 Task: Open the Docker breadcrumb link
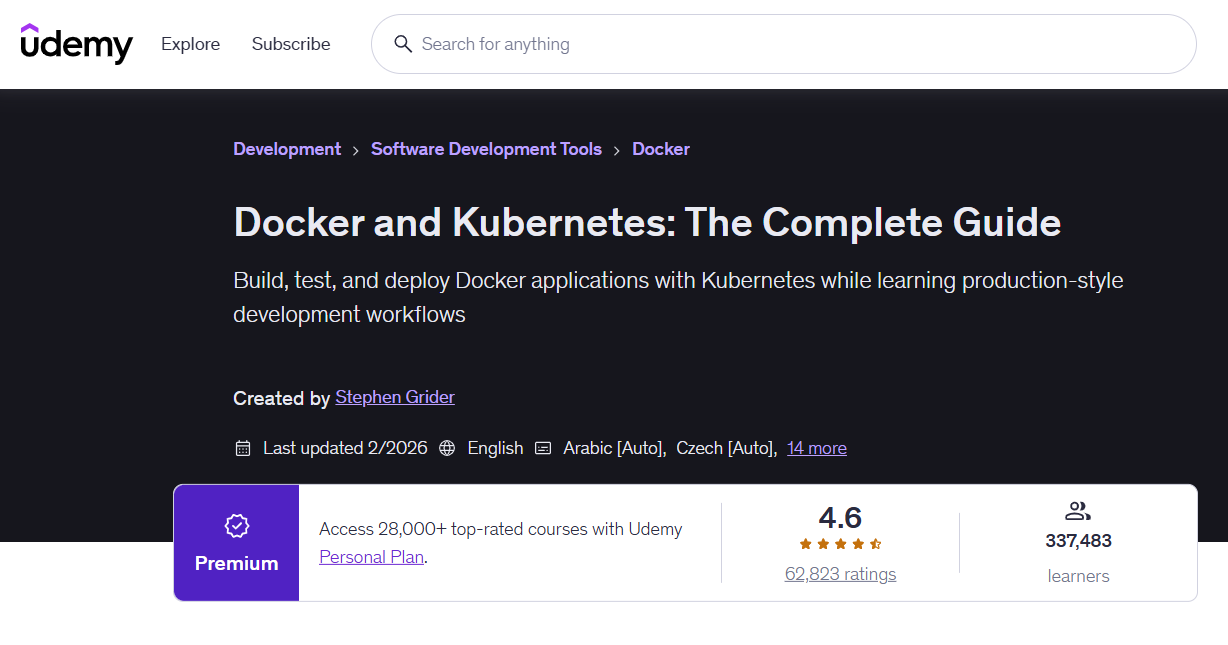(661, 149)
